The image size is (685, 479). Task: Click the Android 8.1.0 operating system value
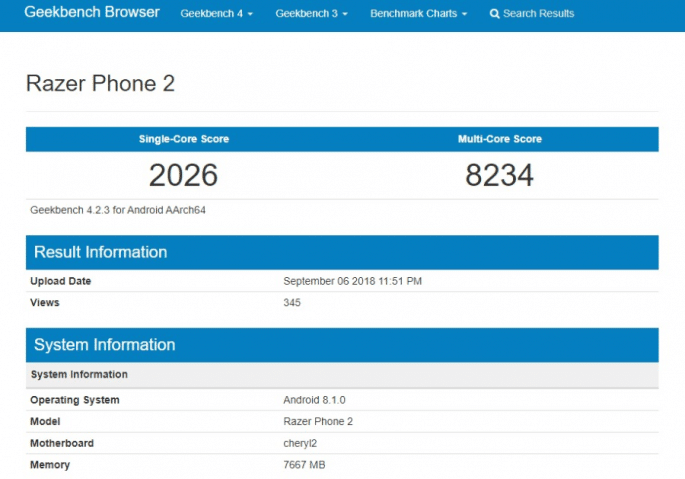tap(315, 400)
